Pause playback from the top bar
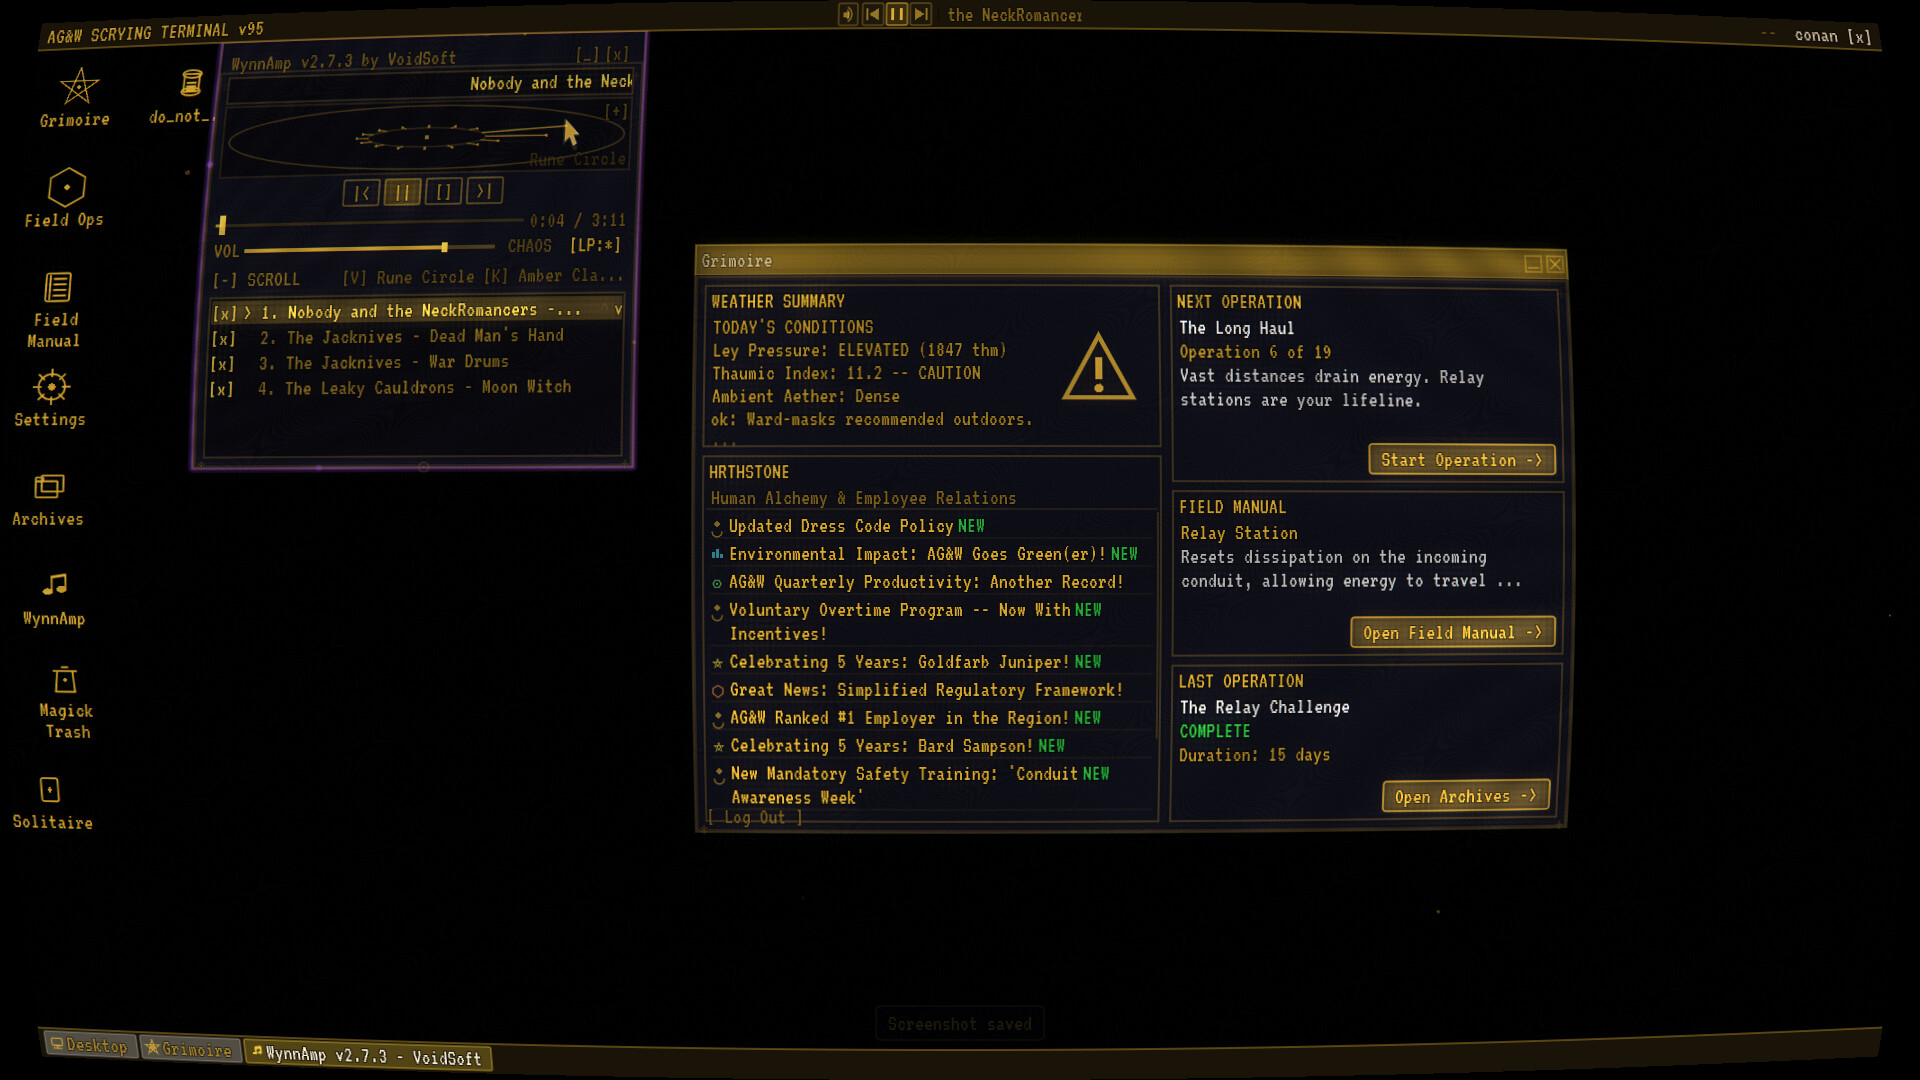This screenshot has height=1080, width=1920. [897, 14]
